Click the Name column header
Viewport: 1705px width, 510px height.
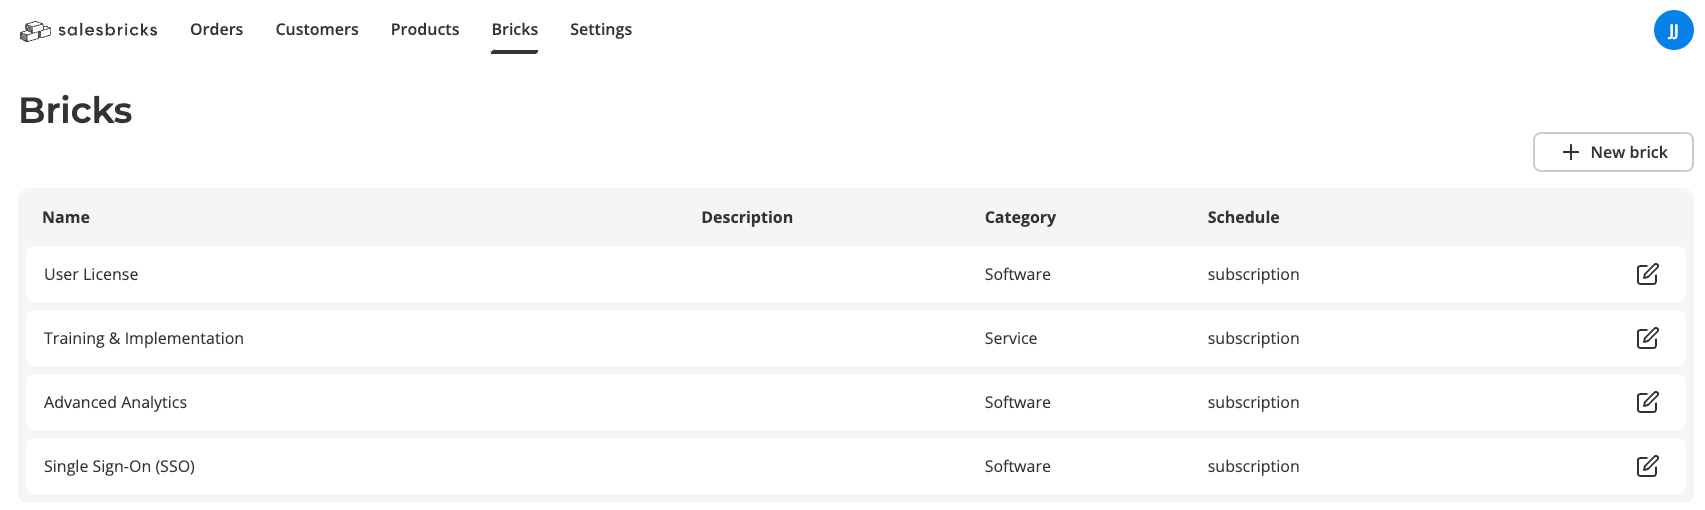(x=66, y=217)
